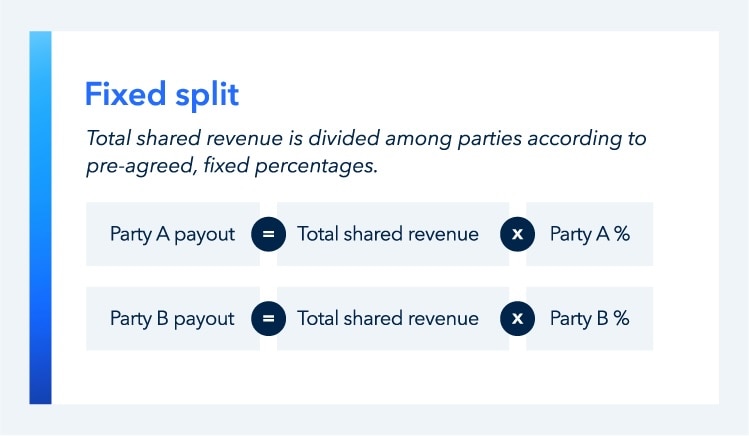
Task: Click the equals icon in Party B row
Action: coord(268,319)
